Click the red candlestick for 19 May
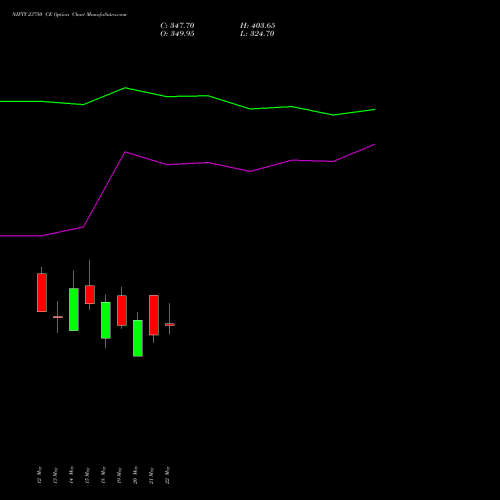This screenshot has height=500, width=500. [x=122, y=310]
